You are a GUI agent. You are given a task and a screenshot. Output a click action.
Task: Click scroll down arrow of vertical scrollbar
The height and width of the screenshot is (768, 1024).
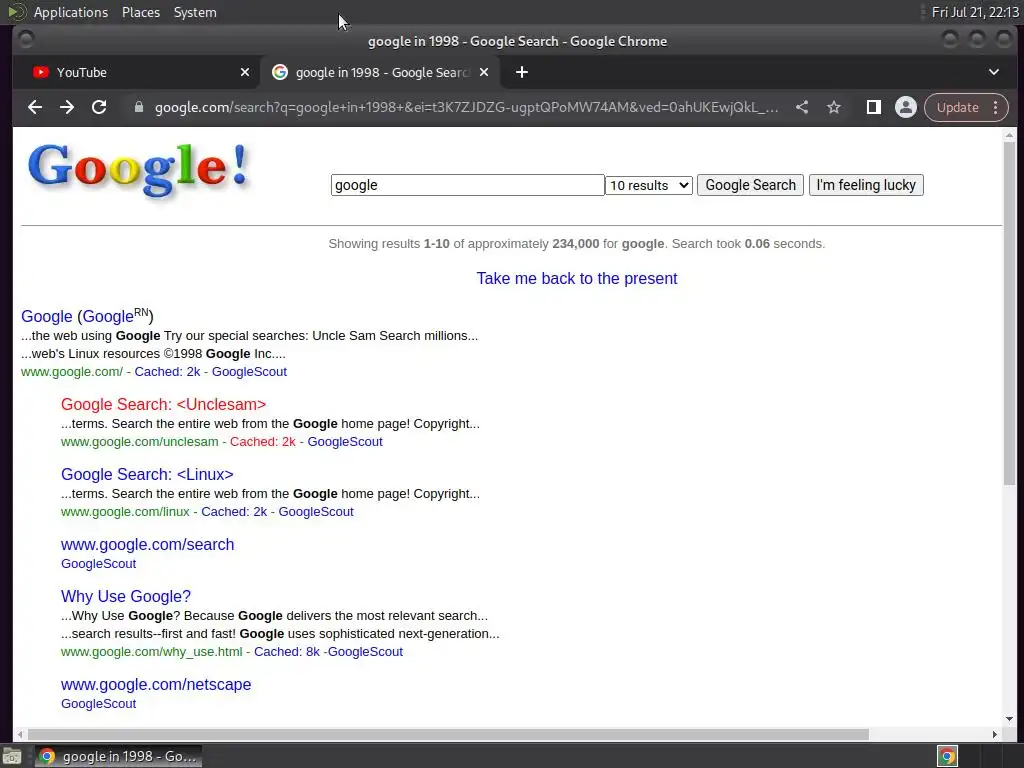[x=1010, y=719]
